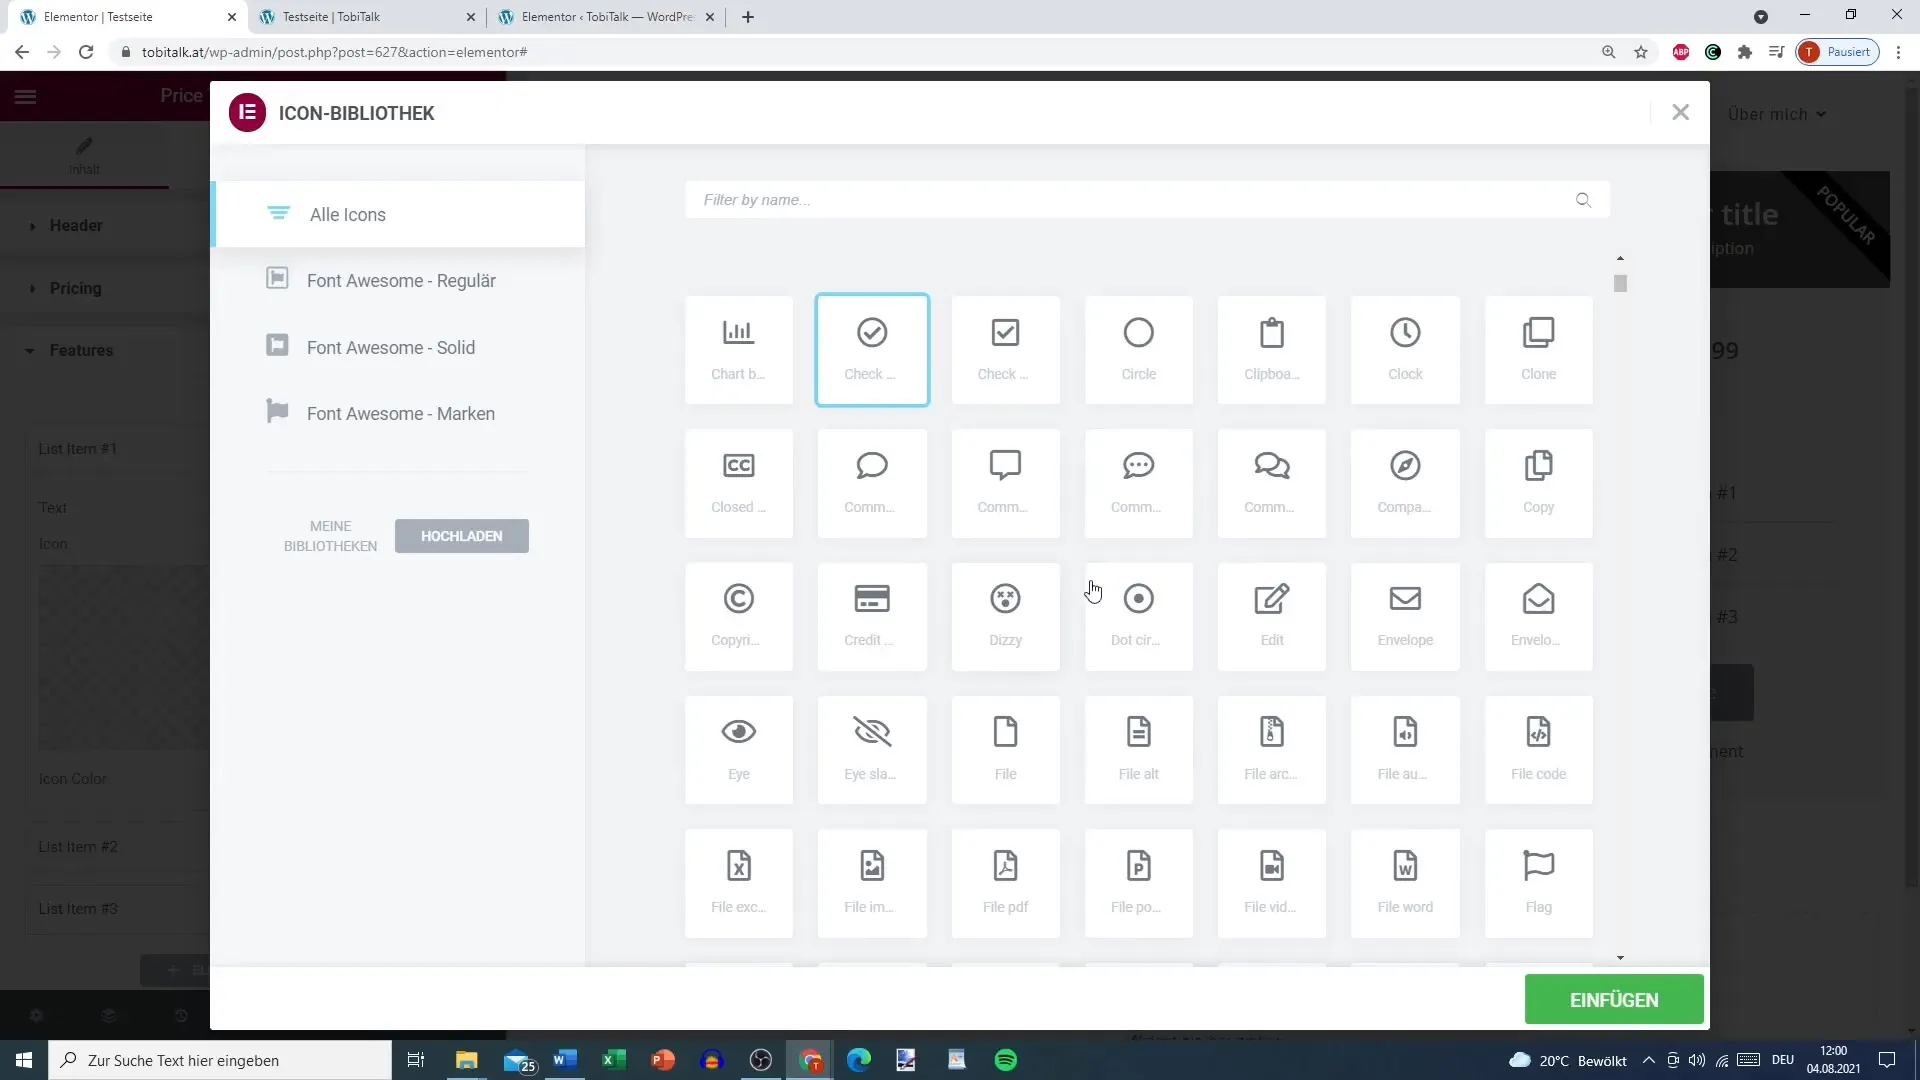
Task: Focus the Filter by name field
Action: pyautogui.click(x=1147, y=200)
